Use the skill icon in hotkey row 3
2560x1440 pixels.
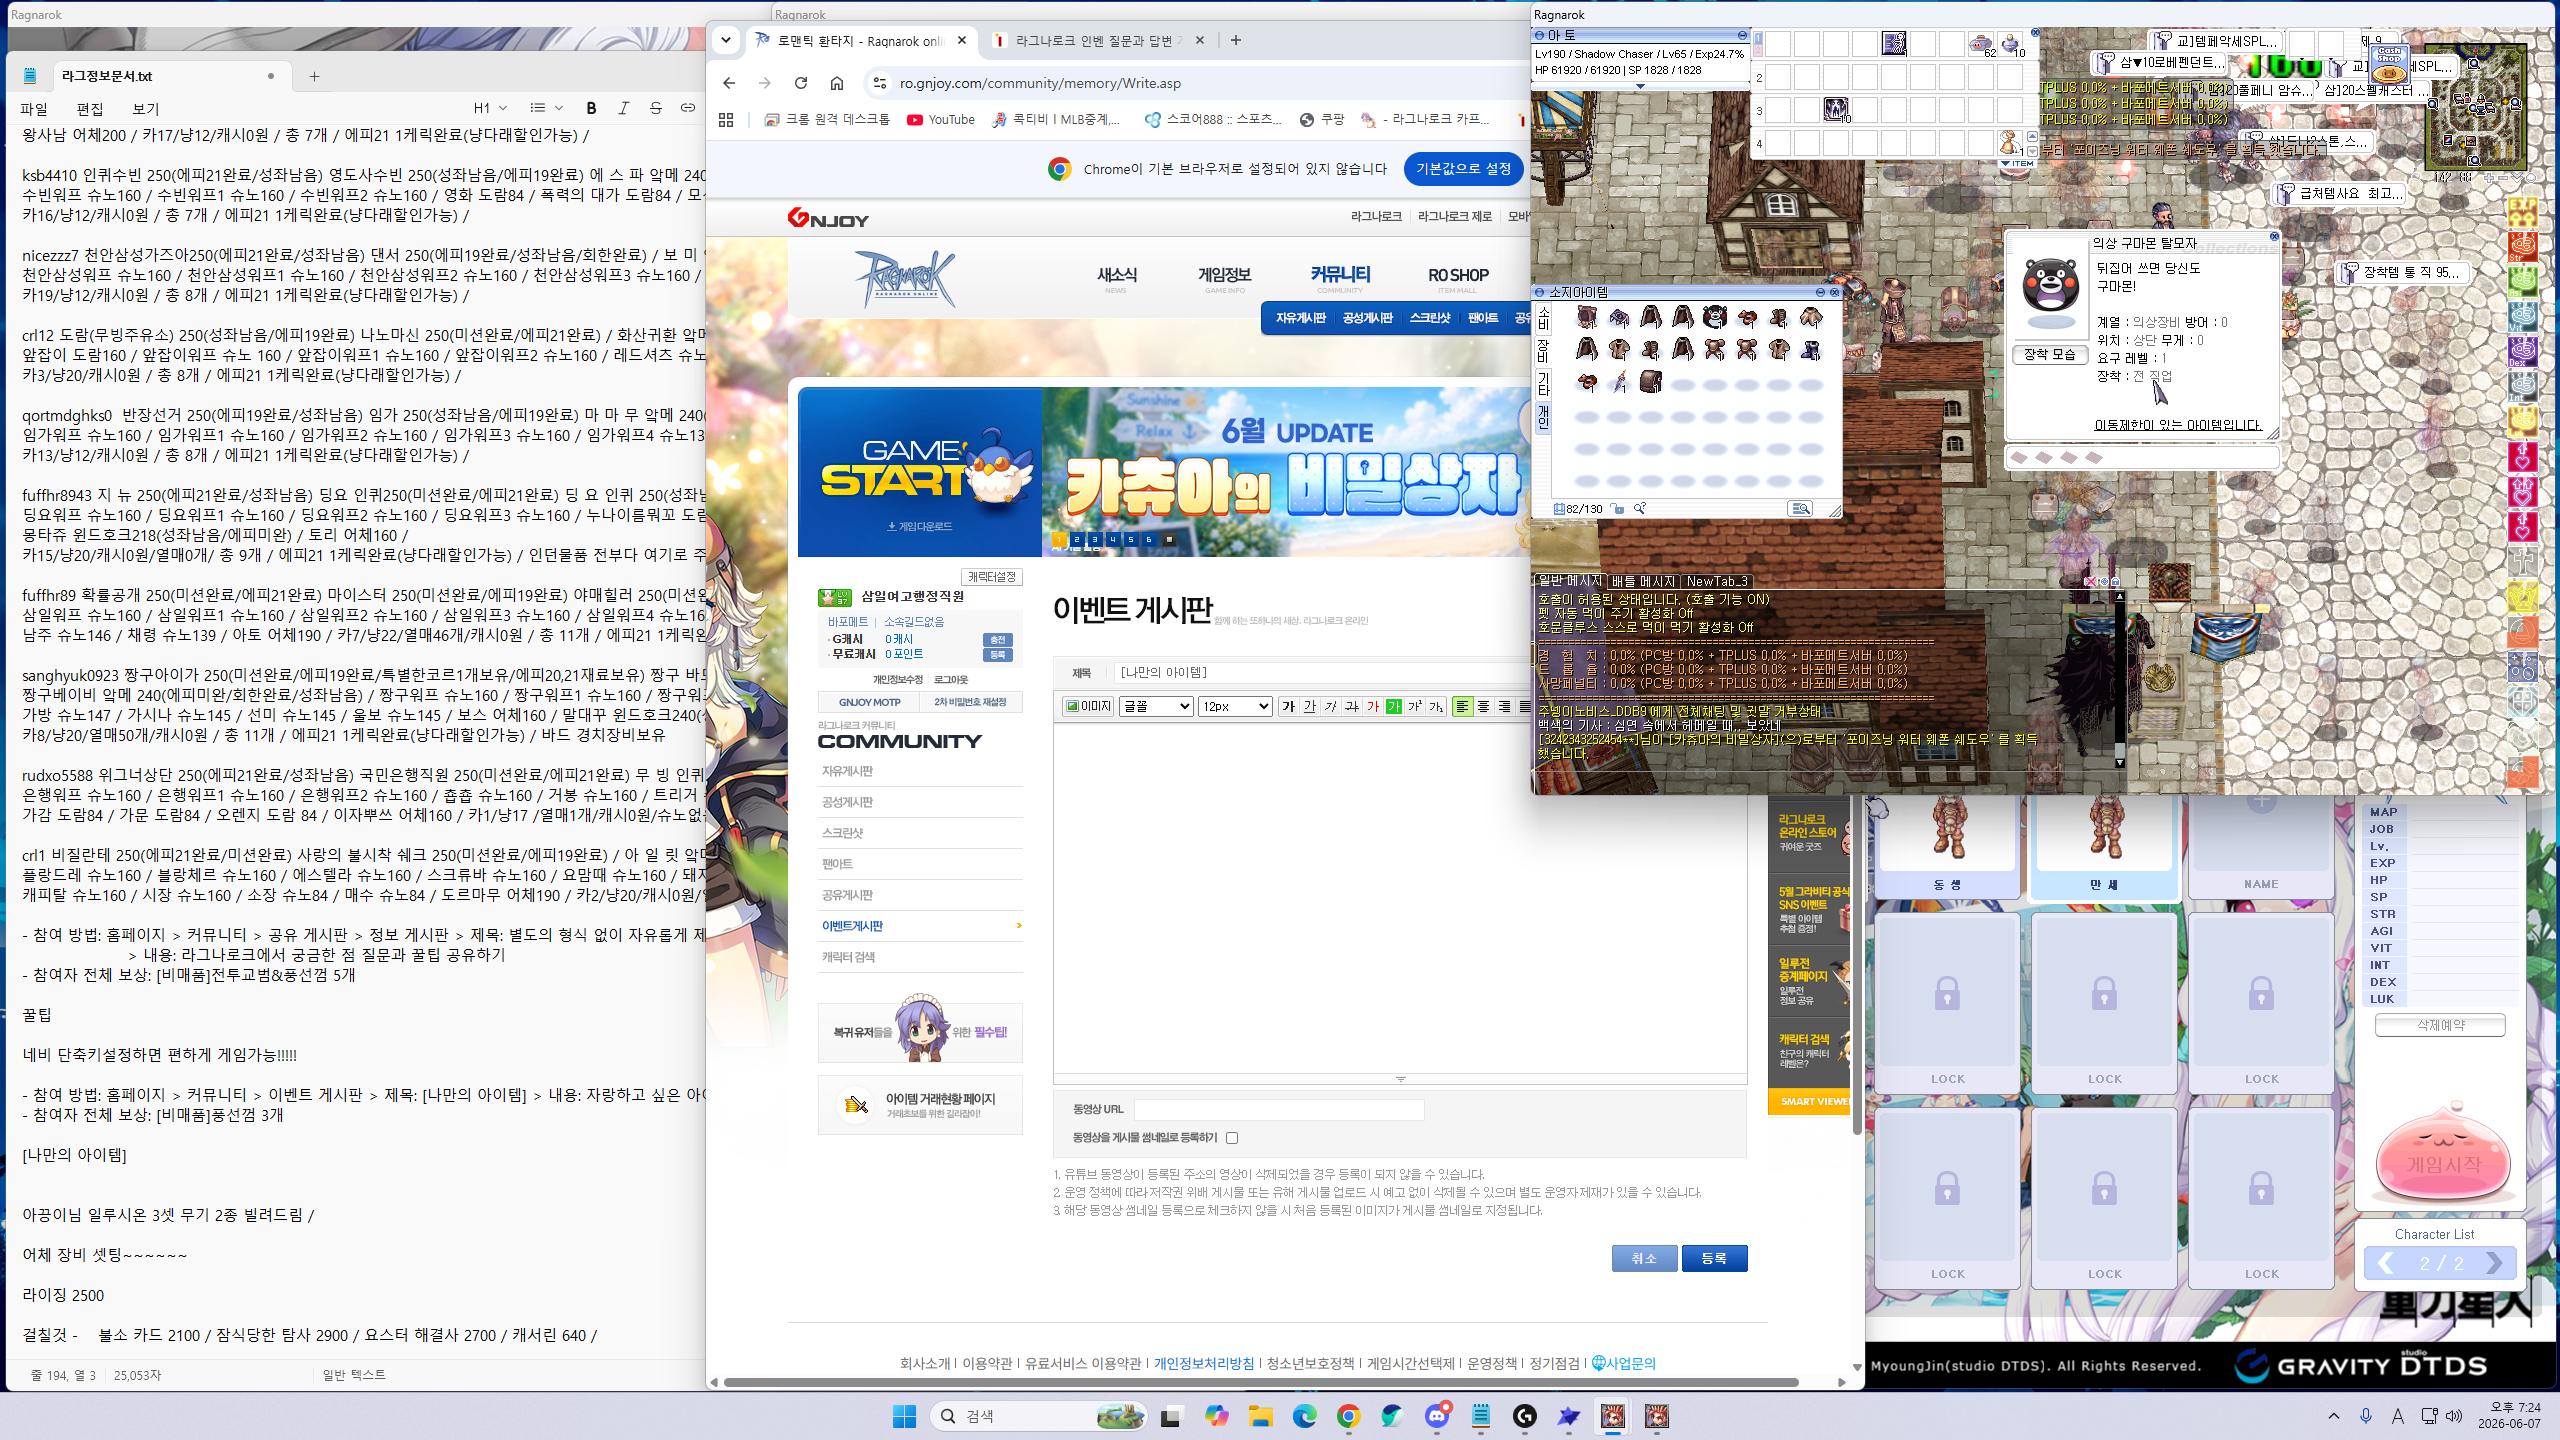1836,109
